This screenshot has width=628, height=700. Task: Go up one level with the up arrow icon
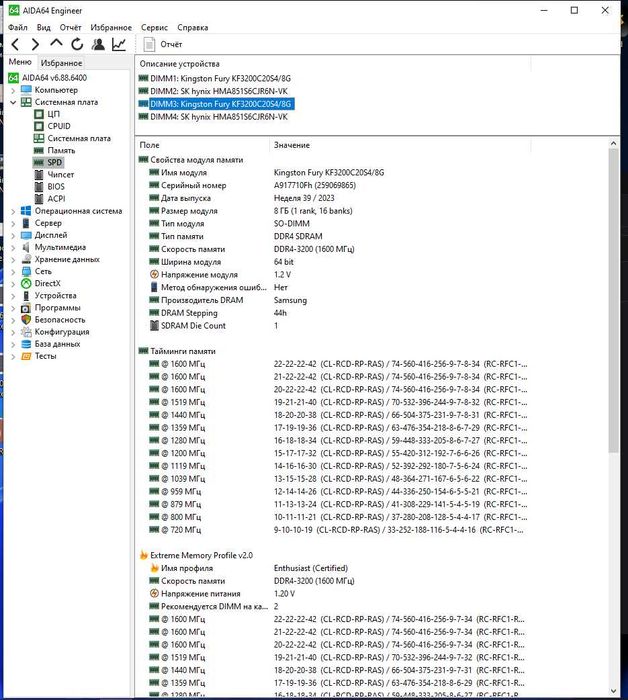click(x=56, y=43)
